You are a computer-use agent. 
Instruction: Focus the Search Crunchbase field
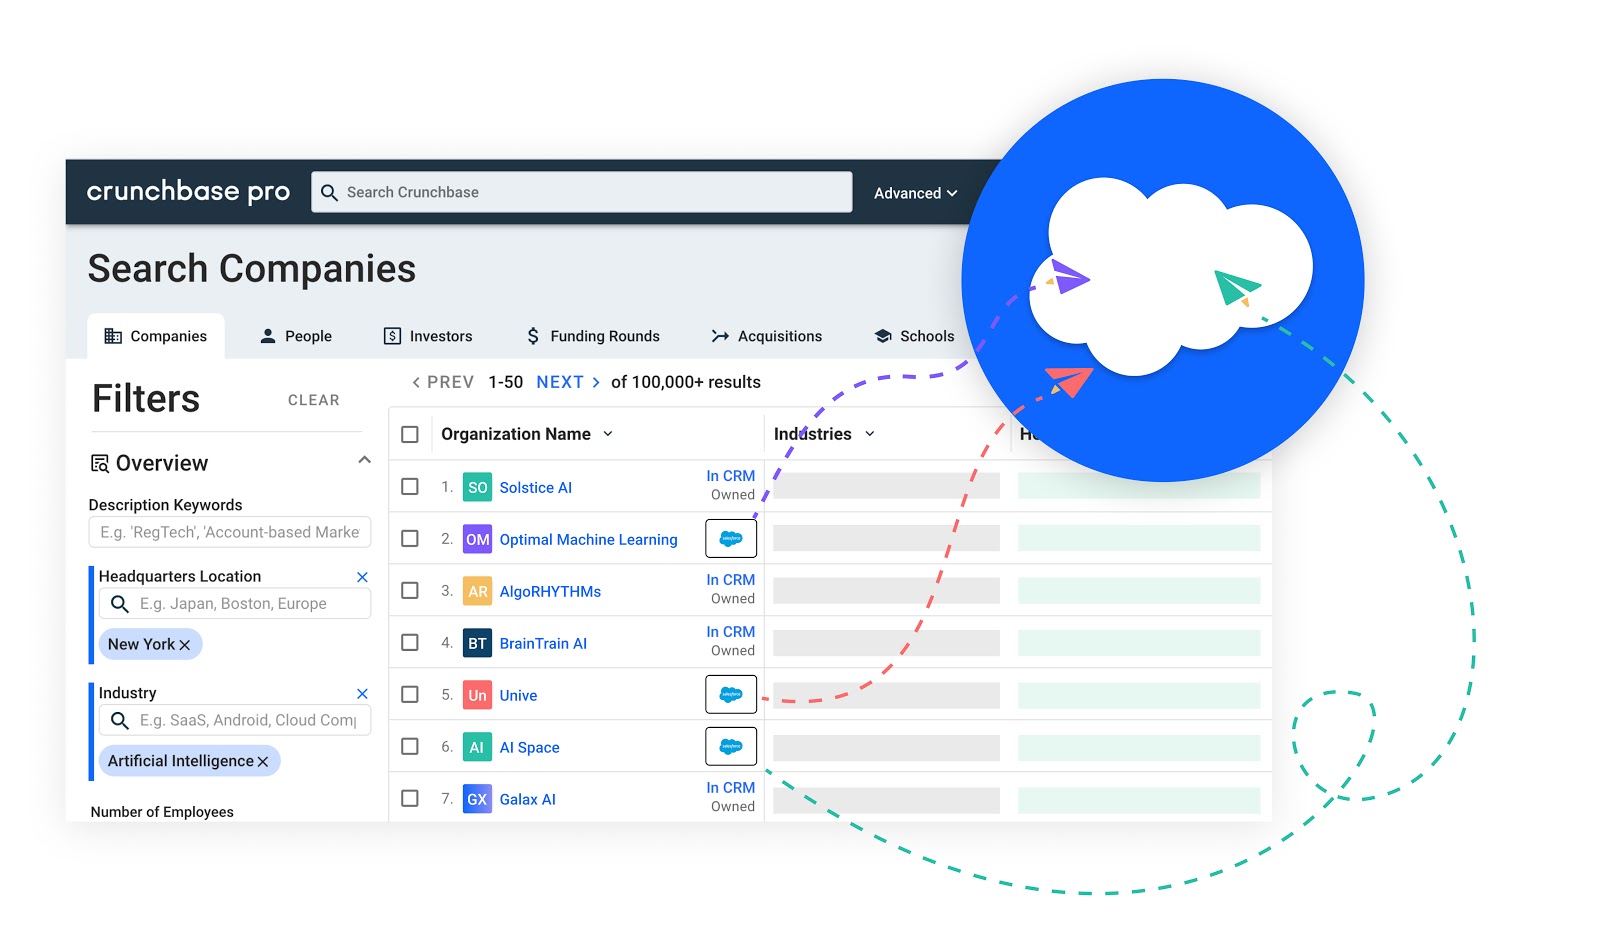click(582, 192)
